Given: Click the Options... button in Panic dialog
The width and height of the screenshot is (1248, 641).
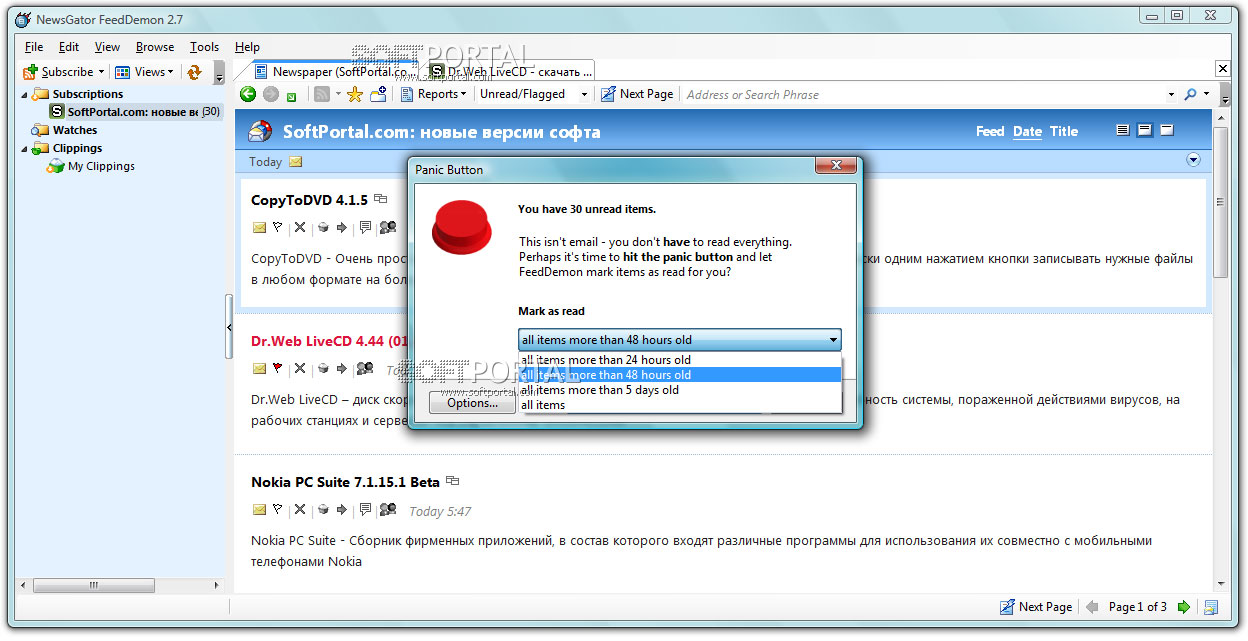Looking at the screenshot, I should coord(472,403).
